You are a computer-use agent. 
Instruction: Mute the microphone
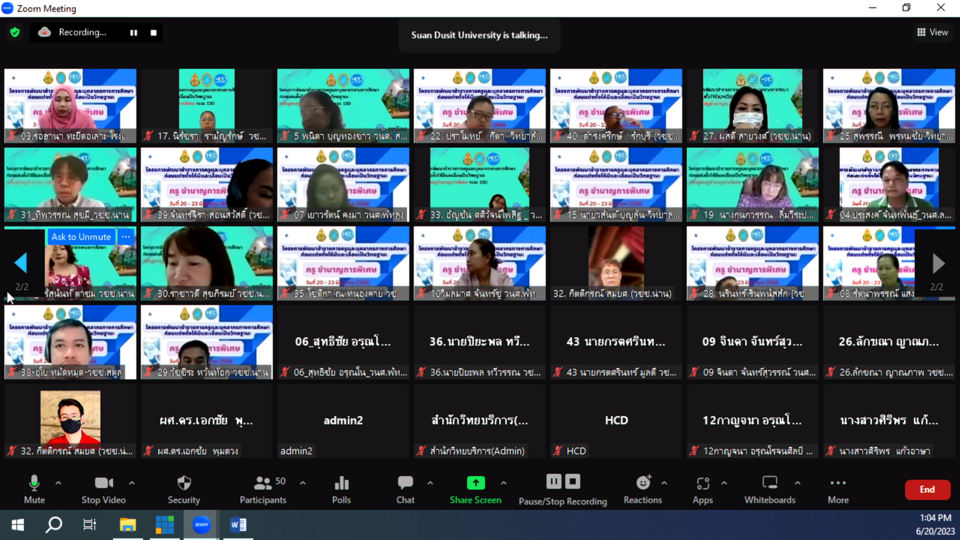pyautogui.click(x=34, y=487)
